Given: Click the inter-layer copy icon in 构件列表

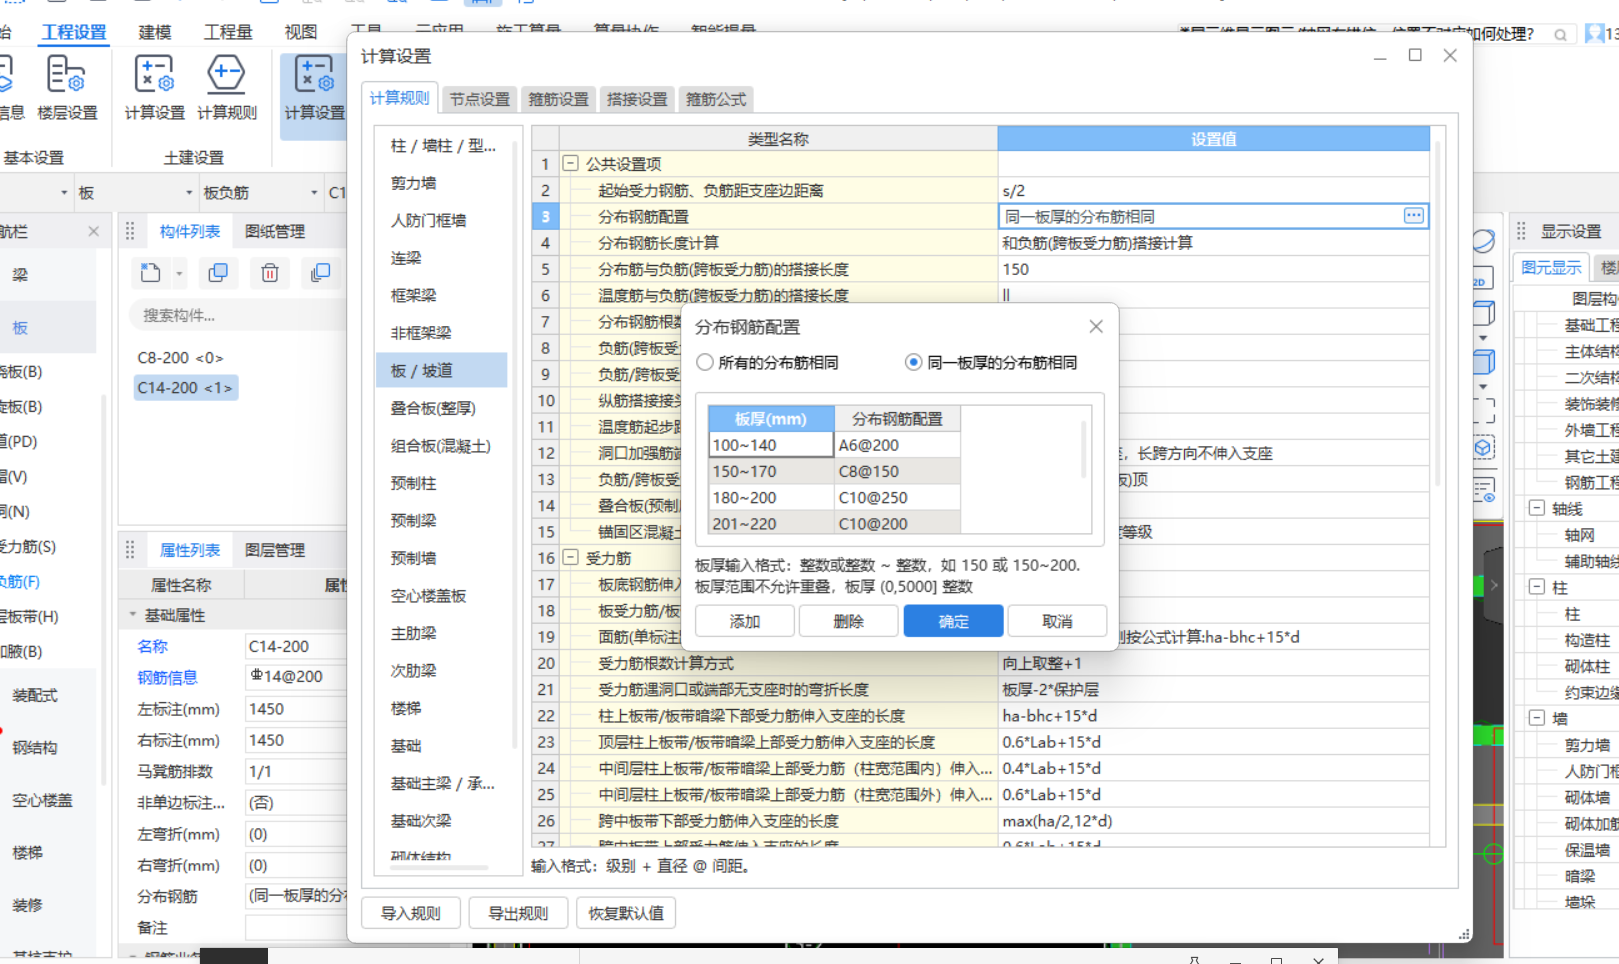Looking at the screenshot, I should click(x=321, y=273).
